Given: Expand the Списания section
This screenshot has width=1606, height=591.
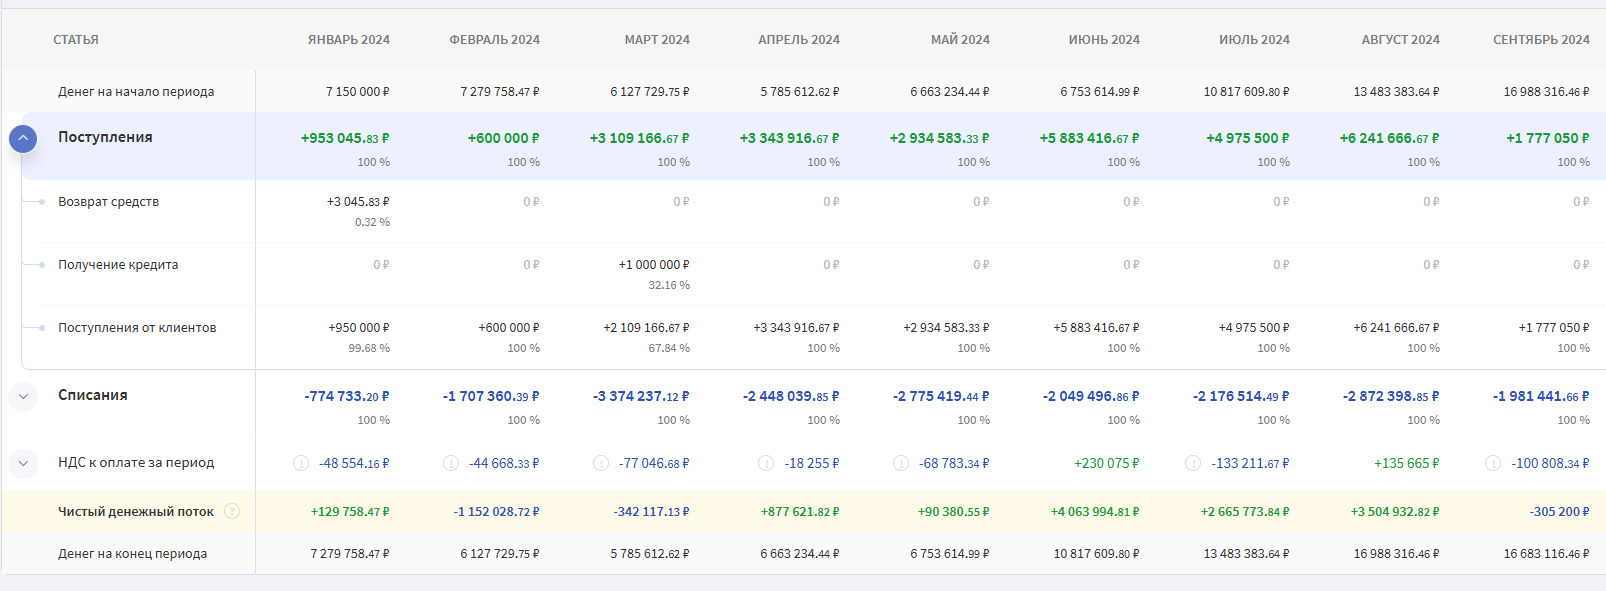Looking at the screenshot, I should point(23,397).
